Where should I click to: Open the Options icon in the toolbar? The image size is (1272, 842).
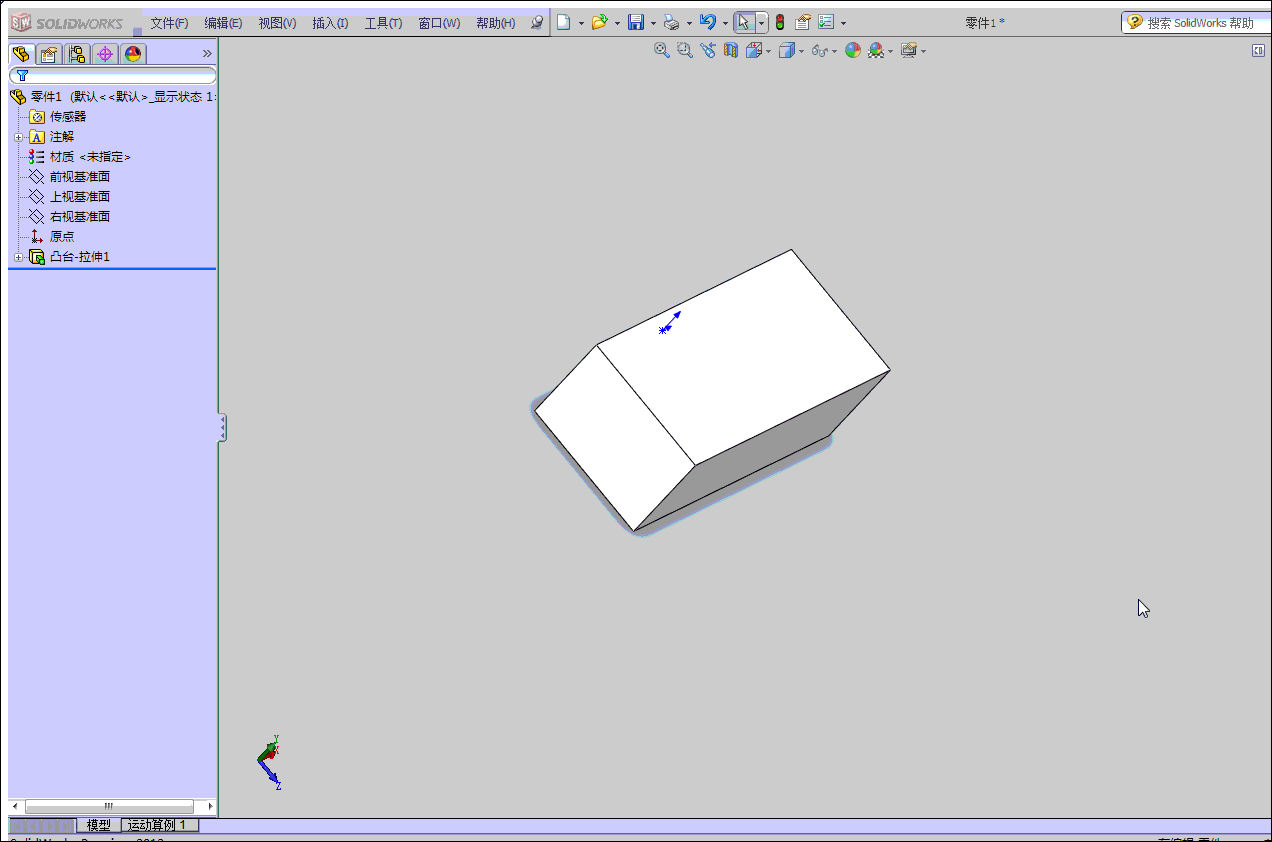click(x=826, y=22)
